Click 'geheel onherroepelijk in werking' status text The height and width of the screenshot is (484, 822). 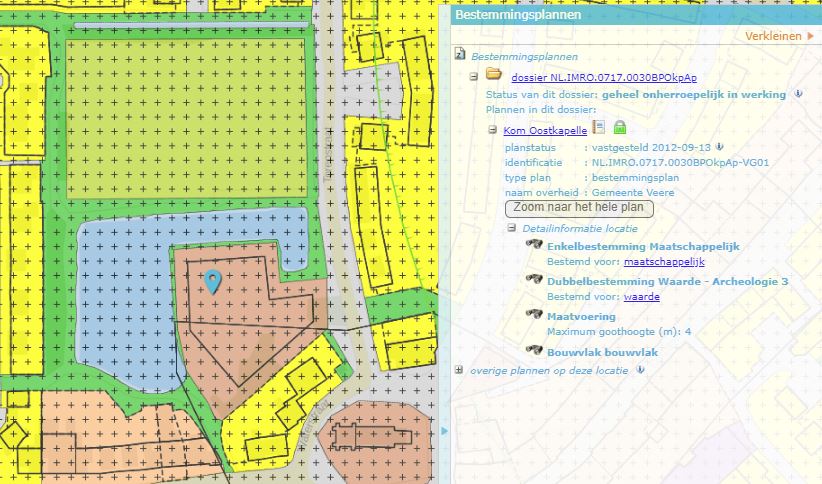[694, 94]
